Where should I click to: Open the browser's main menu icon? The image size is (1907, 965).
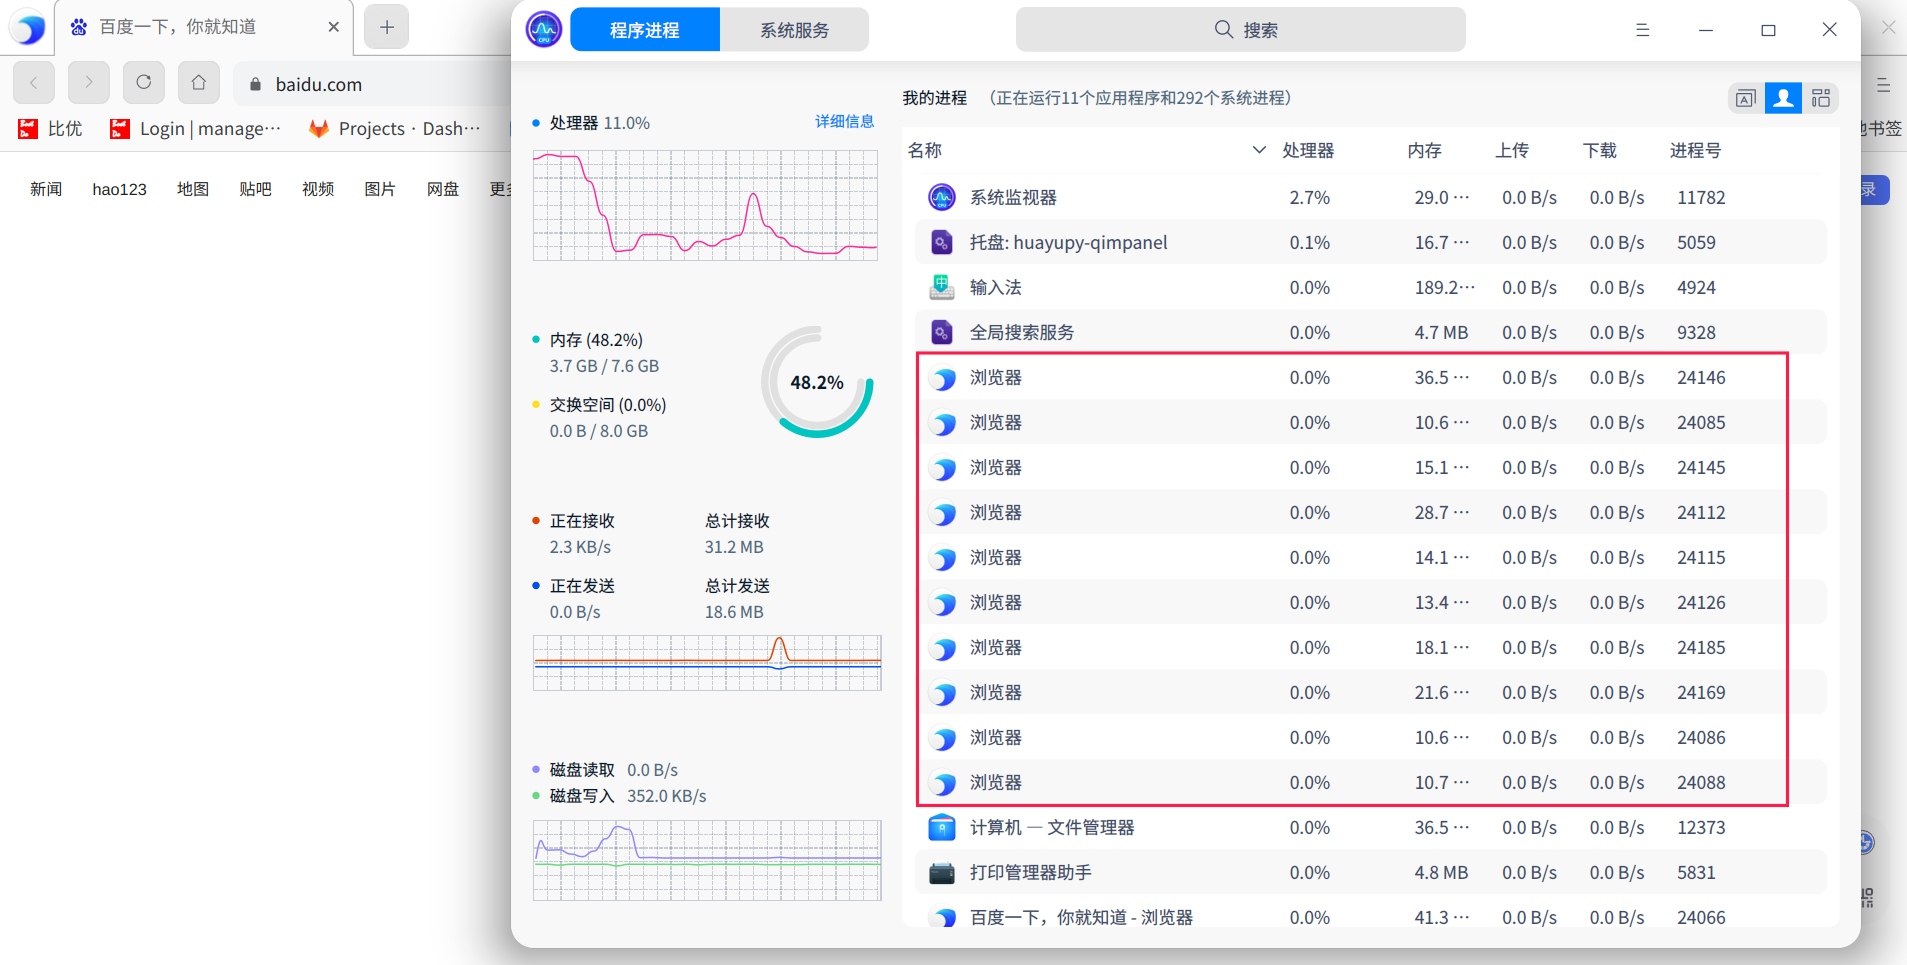click(1883, 85)
